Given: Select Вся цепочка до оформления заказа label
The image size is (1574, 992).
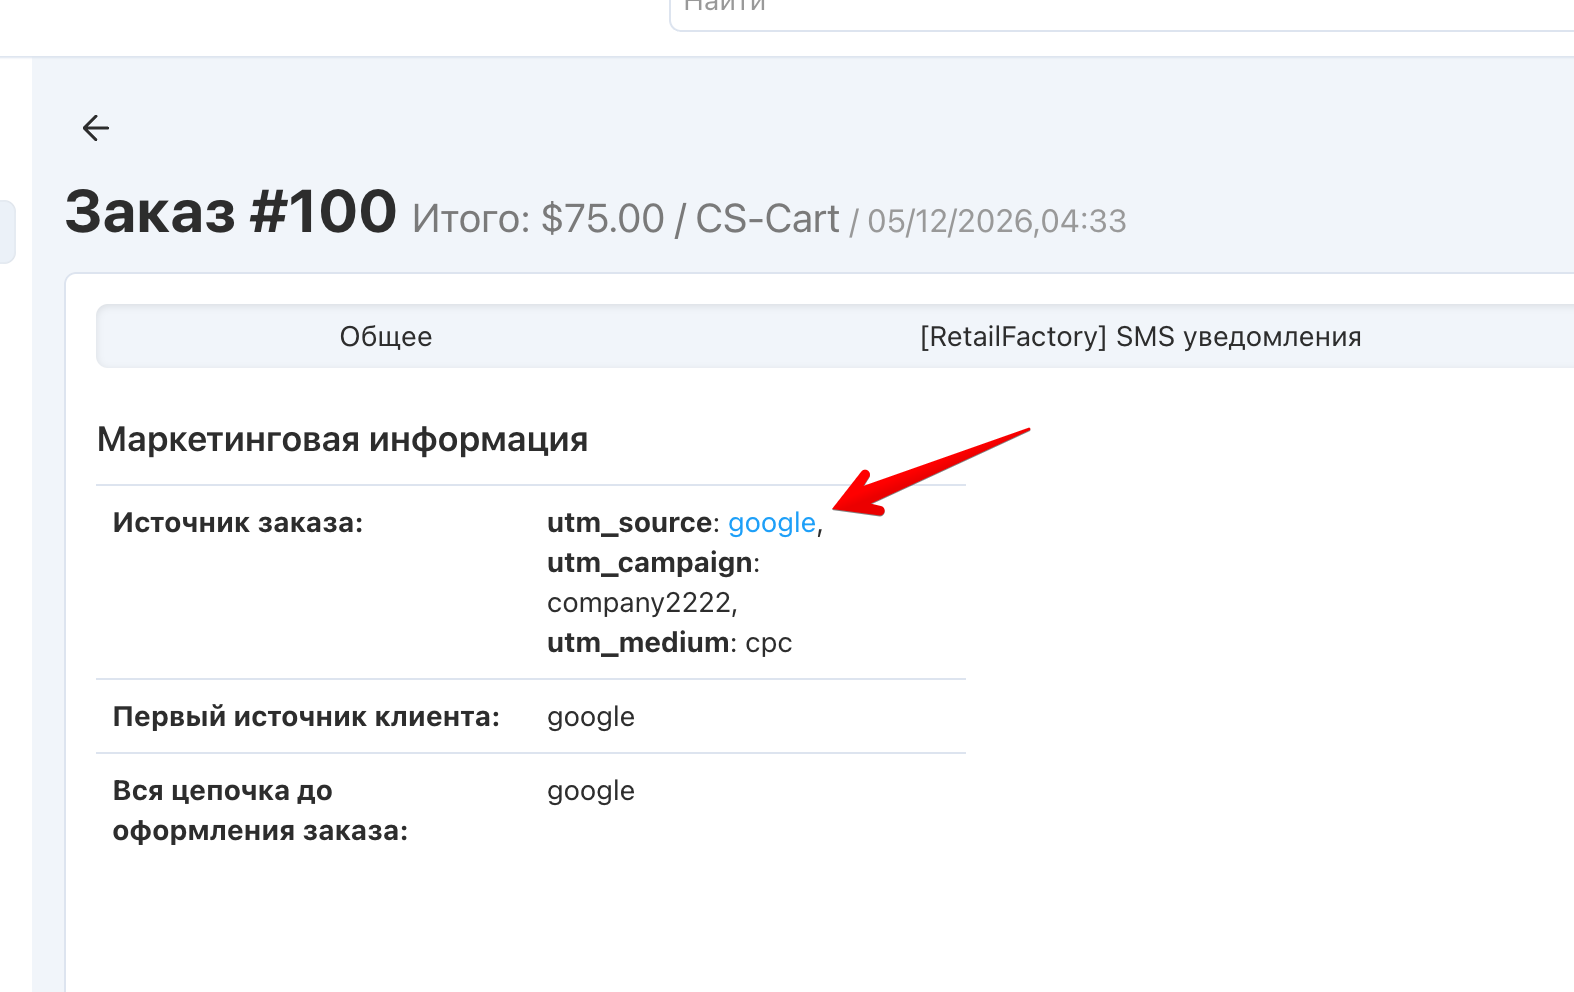Looking at the screenshot, I should (260, 811).
